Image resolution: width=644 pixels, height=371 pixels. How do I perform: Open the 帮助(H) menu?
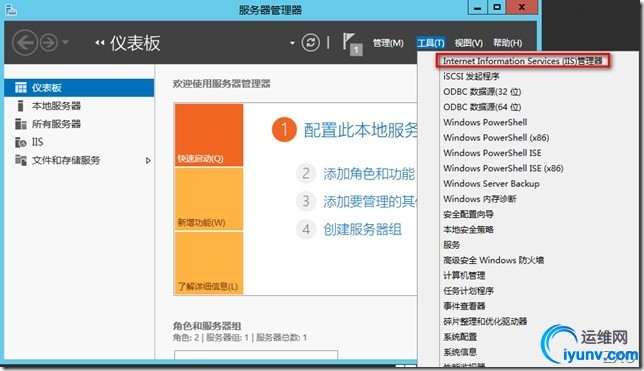(508, 43)
